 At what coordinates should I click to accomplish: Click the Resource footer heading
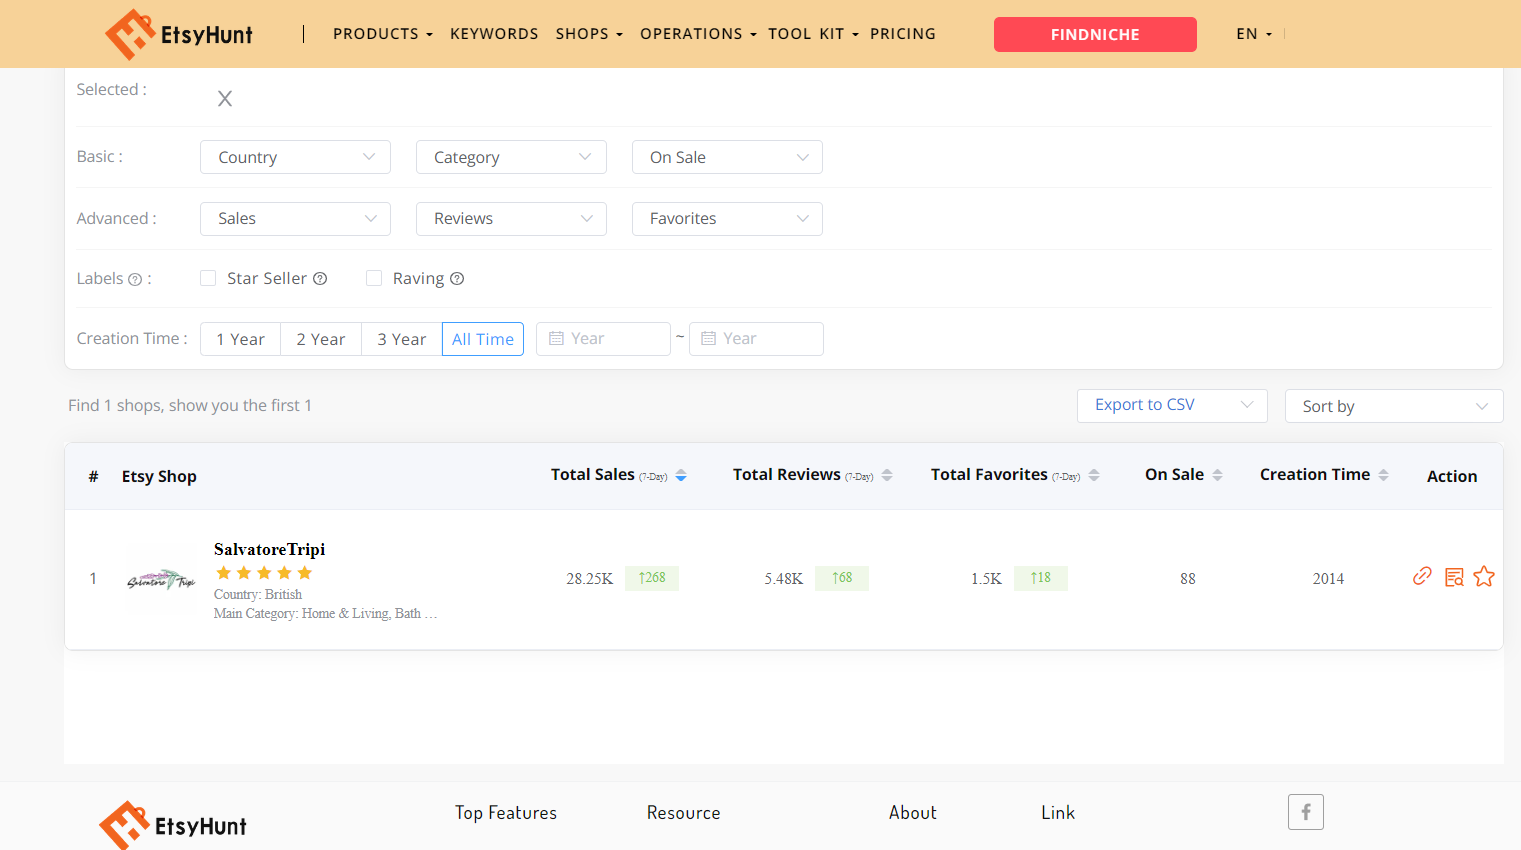pos(684,813)
